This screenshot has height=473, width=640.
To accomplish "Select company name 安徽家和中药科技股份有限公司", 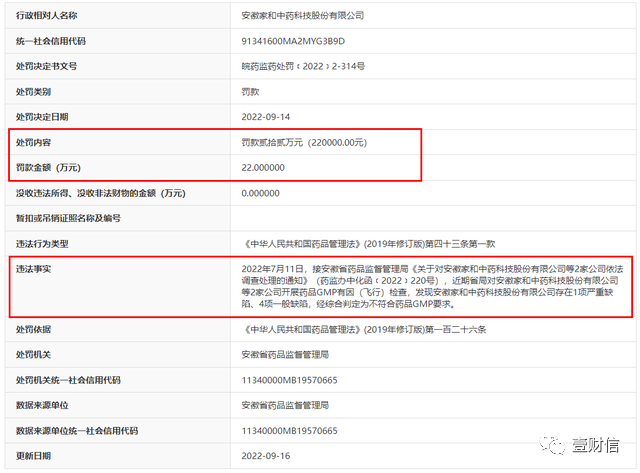I will [x=302, y=16].
